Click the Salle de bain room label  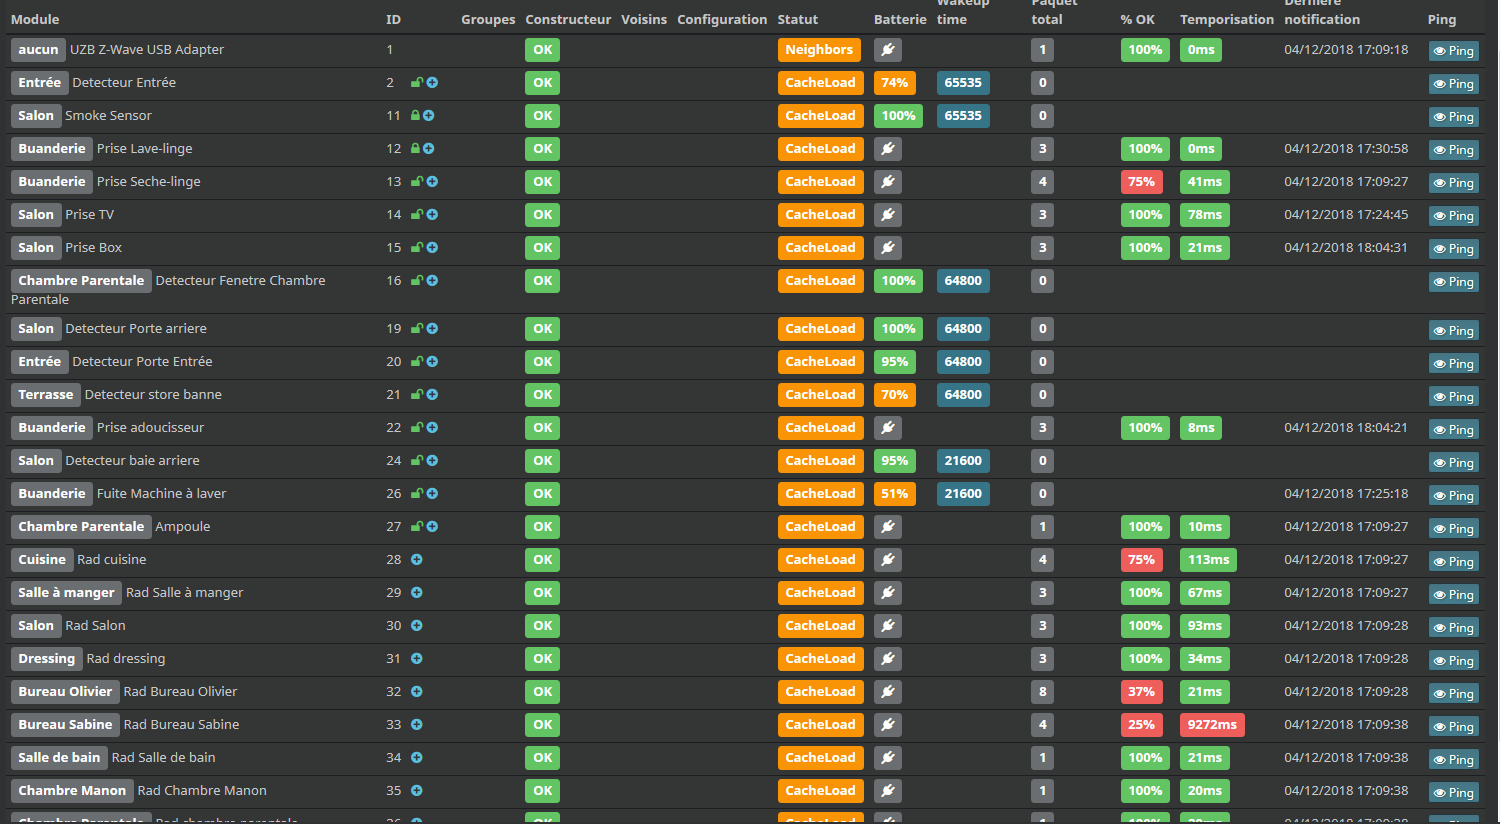[59, 758]
